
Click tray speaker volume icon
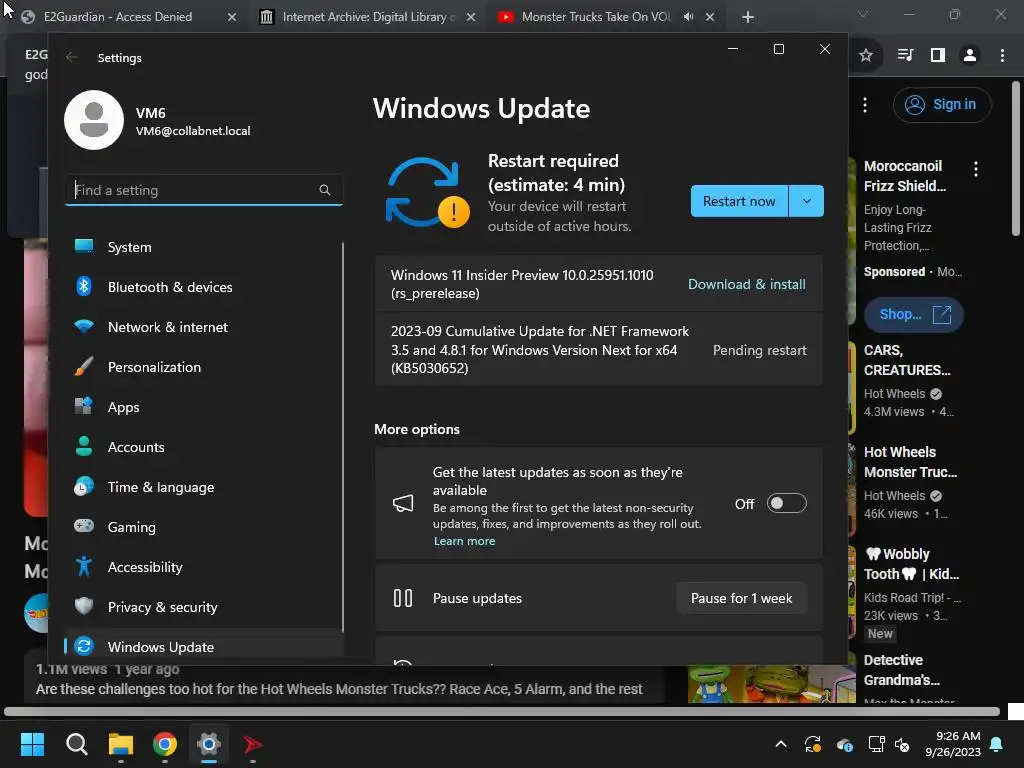(x=902, y=744)
